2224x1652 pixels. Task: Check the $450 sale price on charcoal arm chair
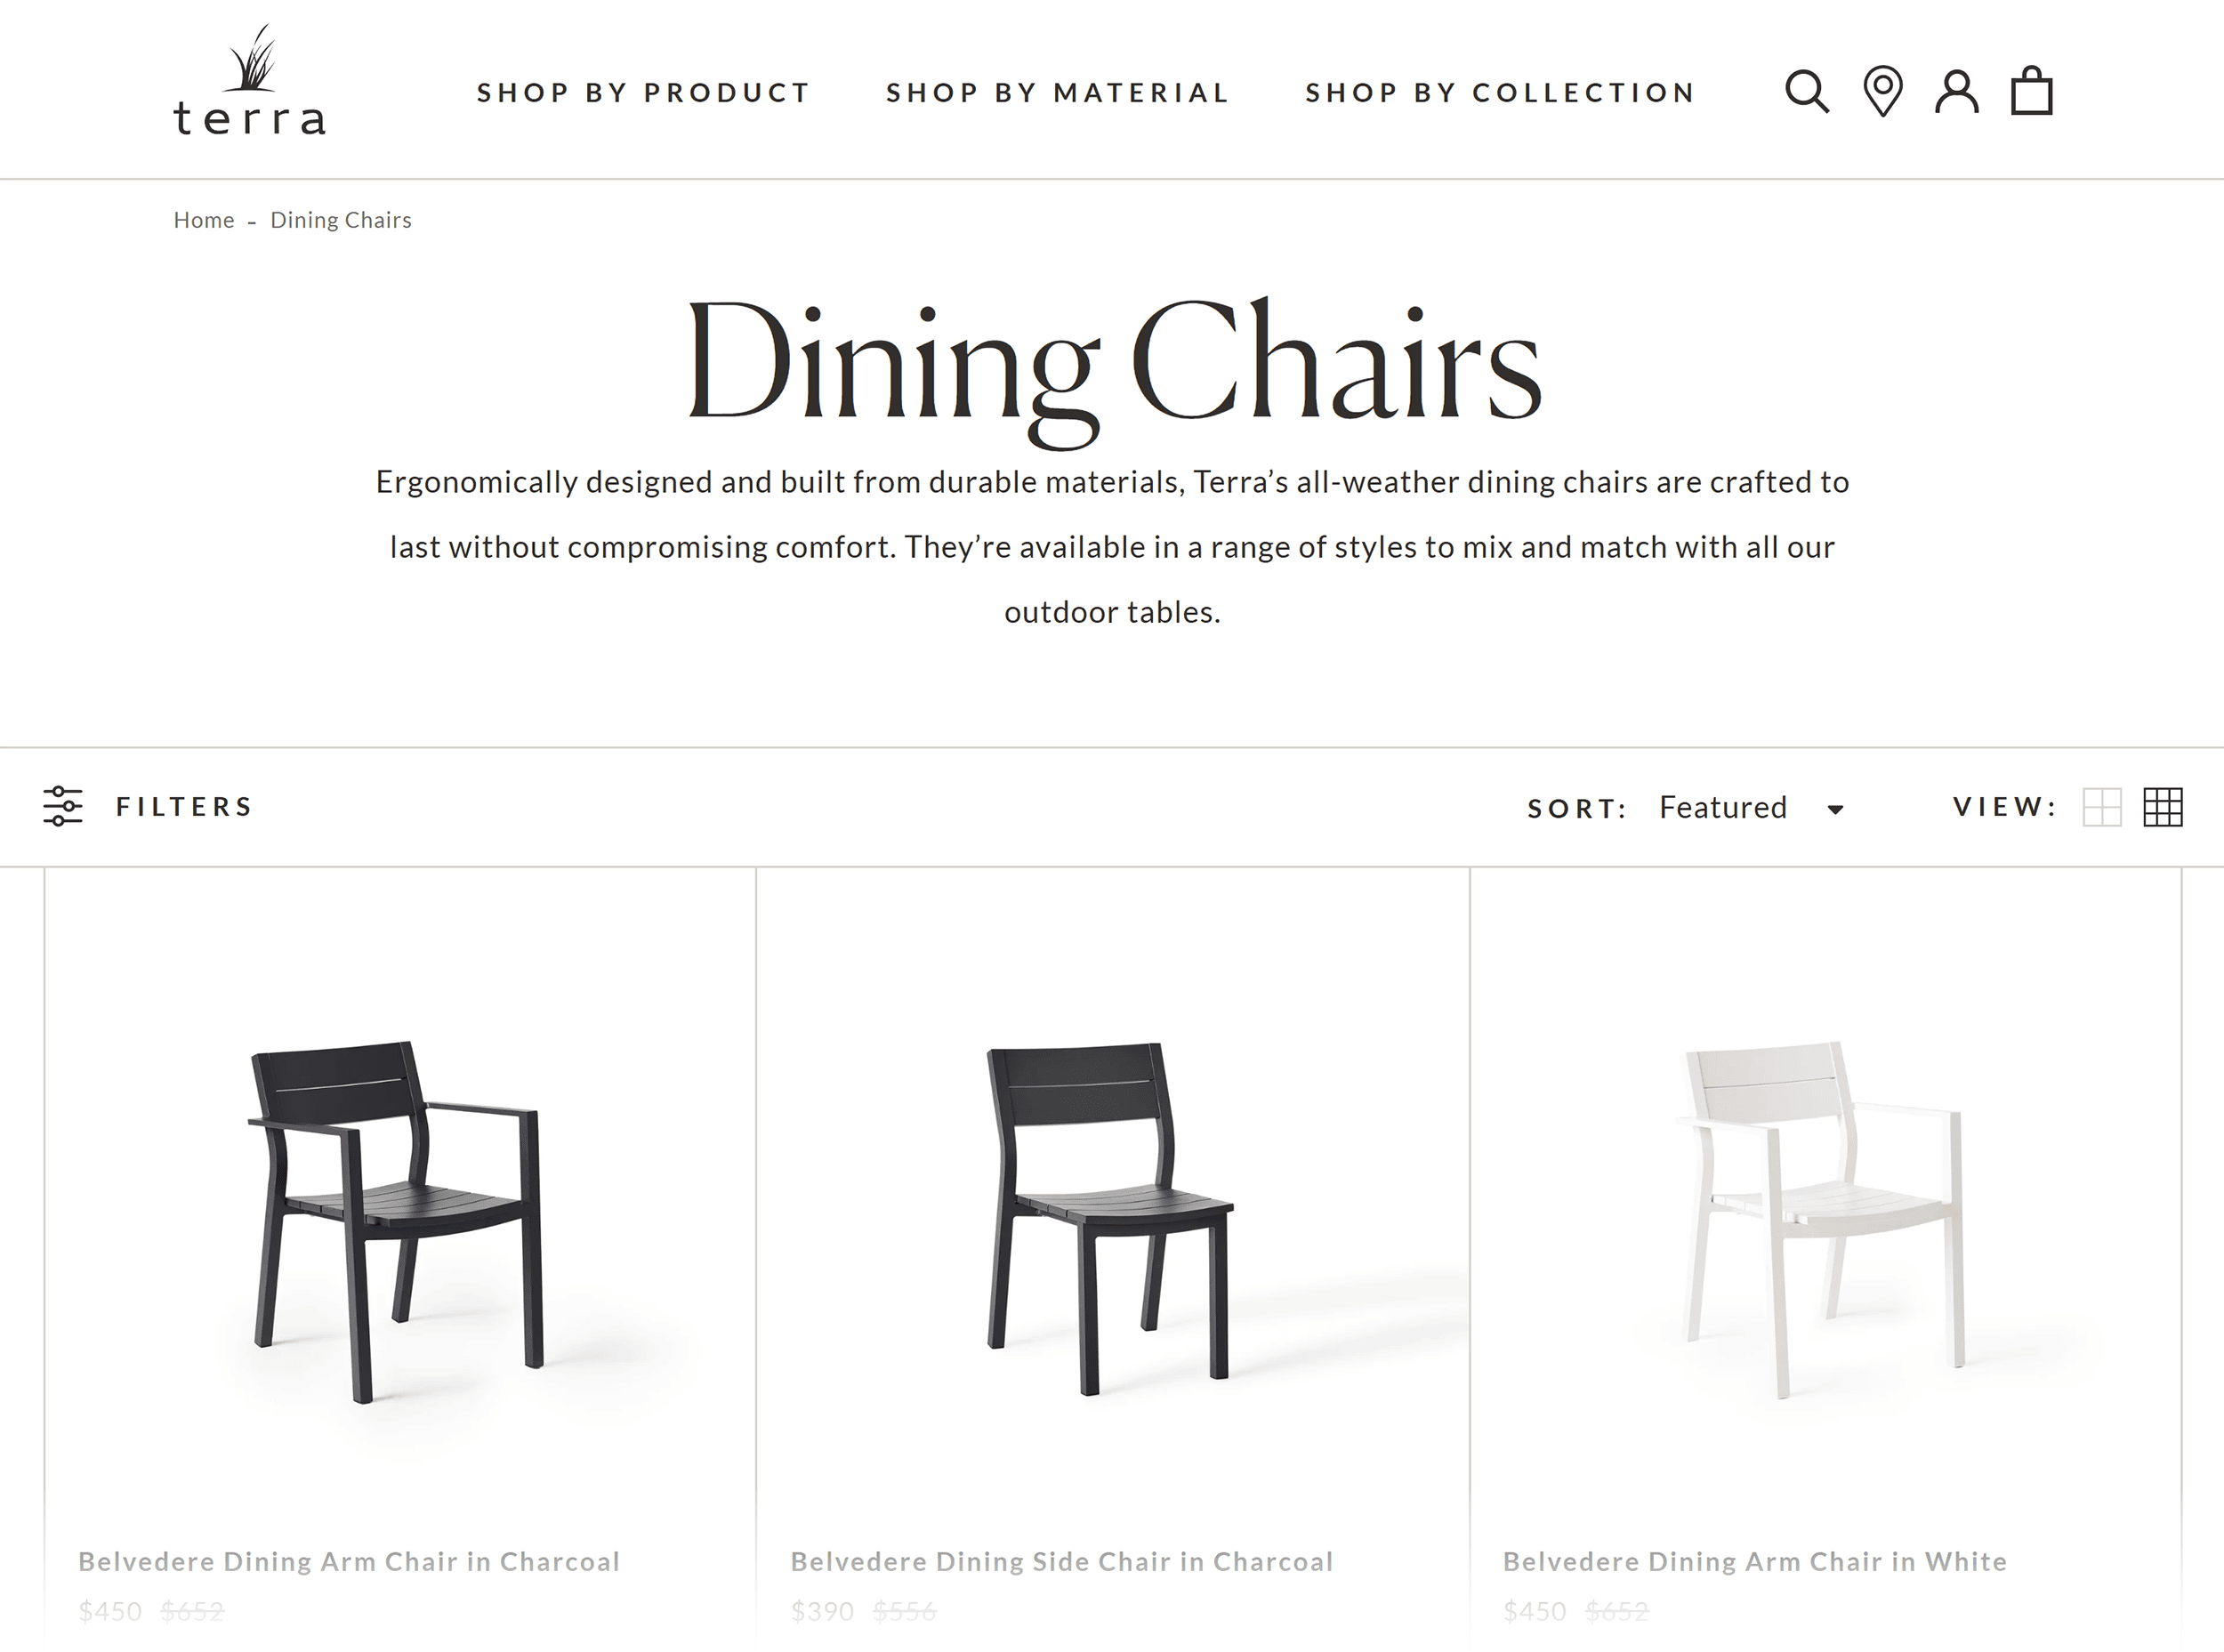tap(113, 1611)
